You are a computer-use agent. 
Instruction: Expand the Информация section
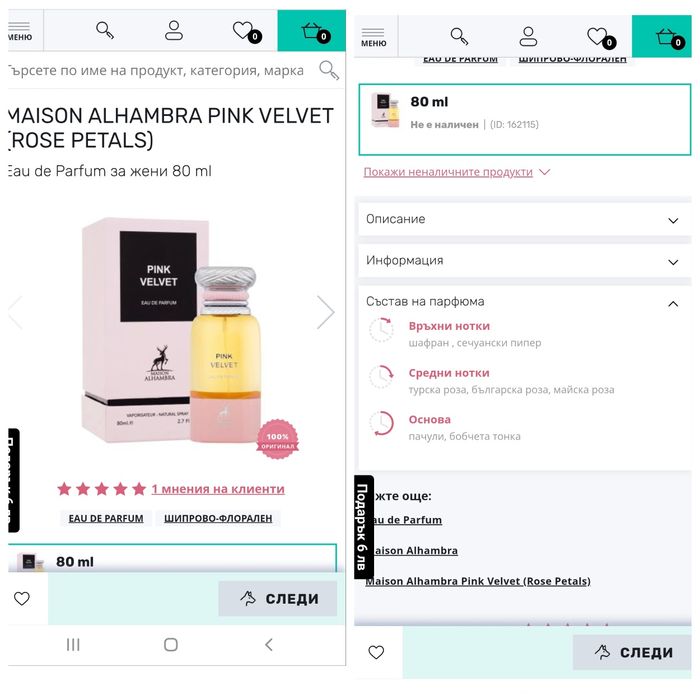pos(525,260)
